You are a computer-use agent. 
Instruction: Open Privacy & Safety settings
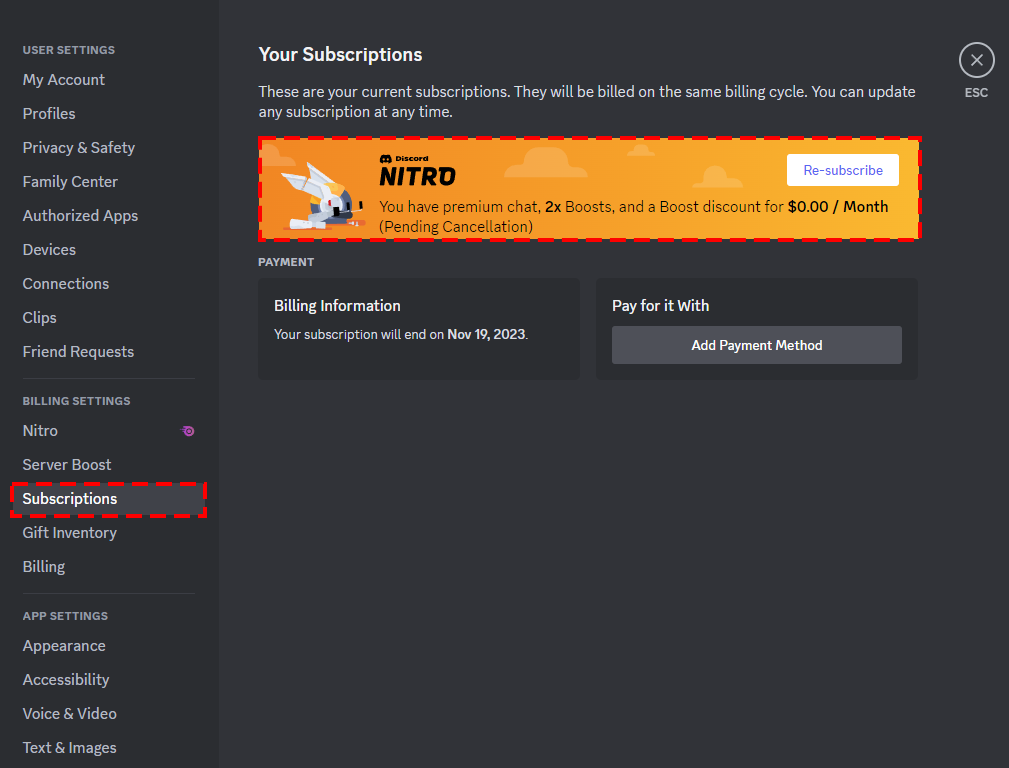[x=78, y=147]
